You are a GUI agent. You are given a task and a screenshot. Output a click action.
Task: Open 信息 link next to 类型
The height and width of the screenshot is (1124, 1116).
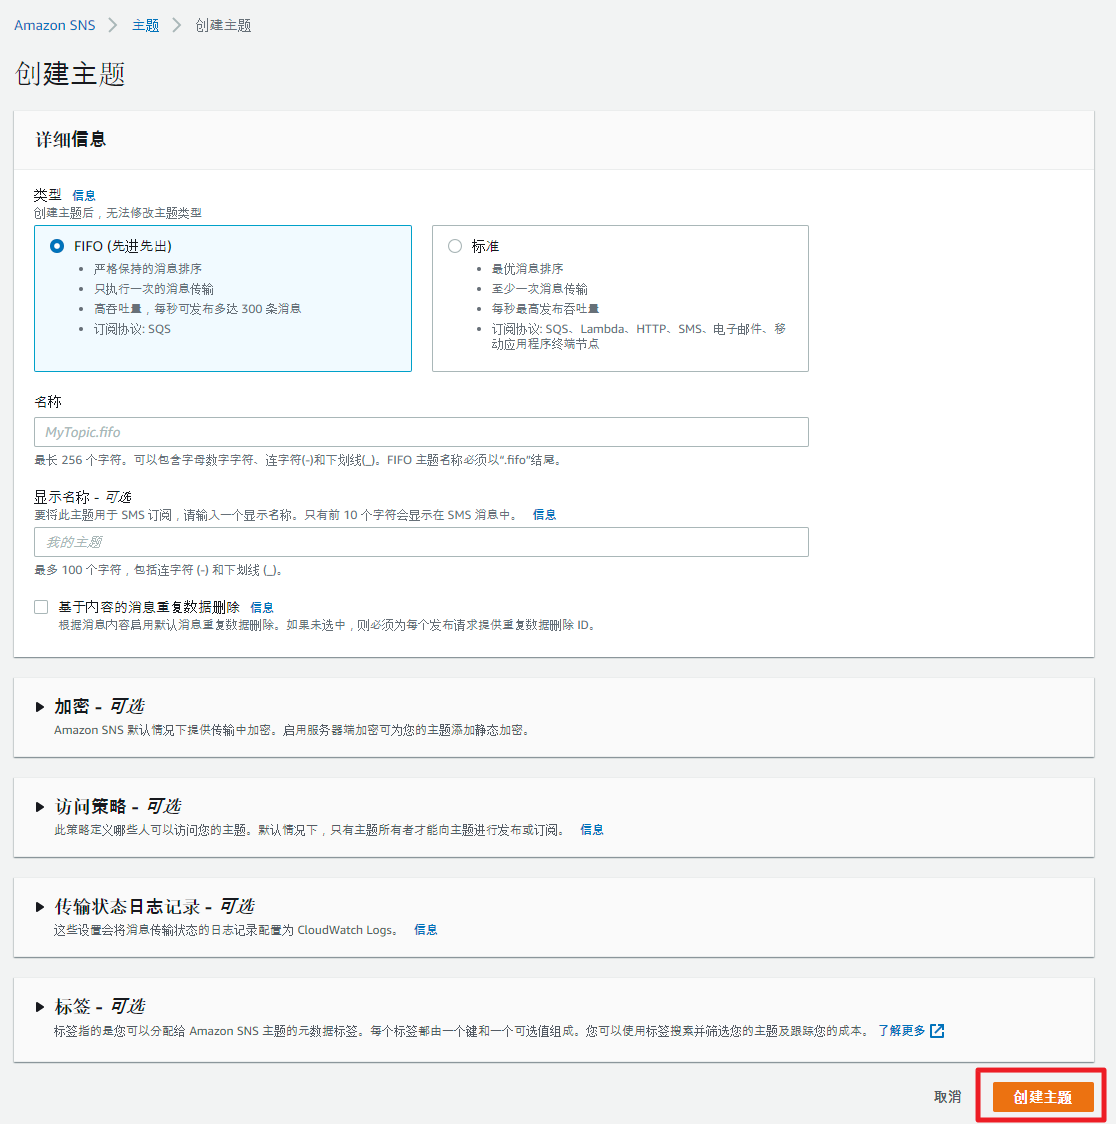84,196
